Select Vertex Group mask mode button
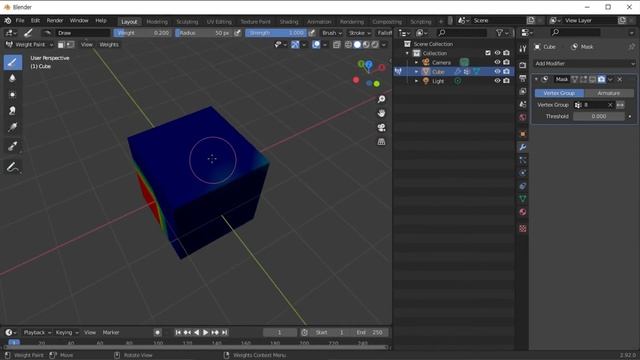This screenshot has width=640, height=360. (559, 93)
